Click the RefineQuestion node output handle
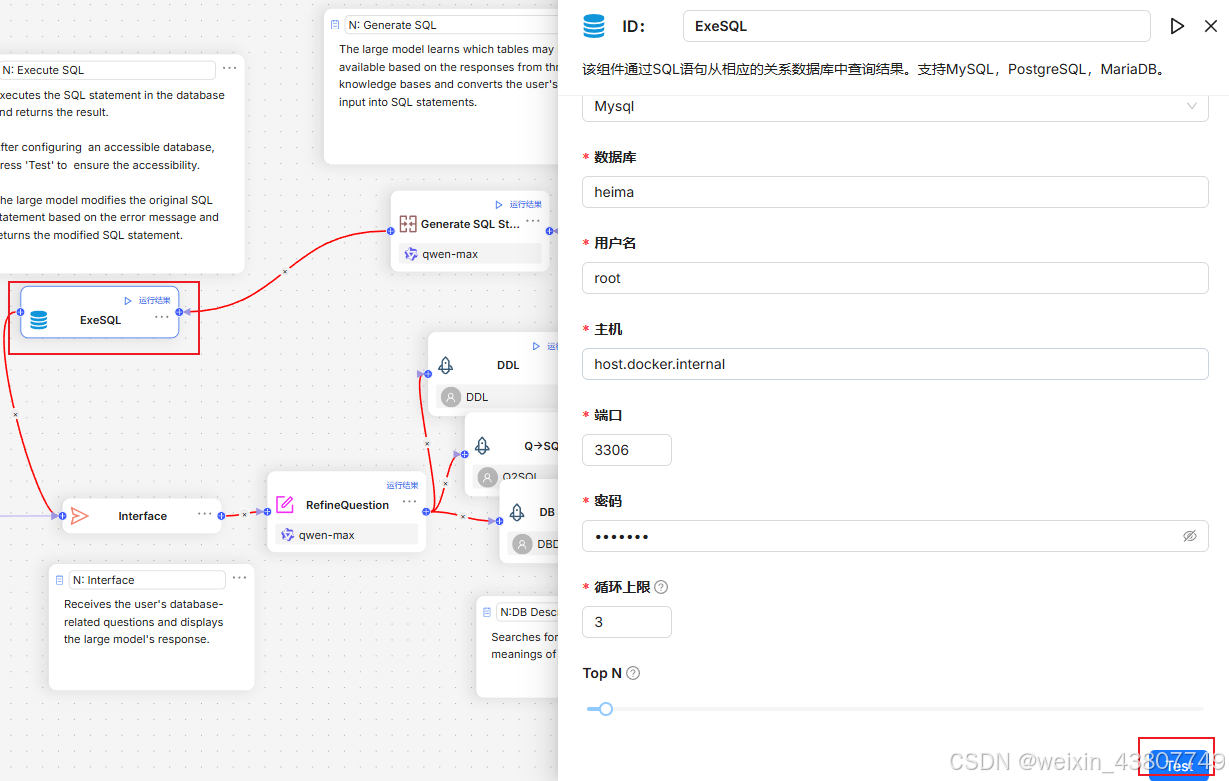The image size is (1229, 781). tap(426, 511)
